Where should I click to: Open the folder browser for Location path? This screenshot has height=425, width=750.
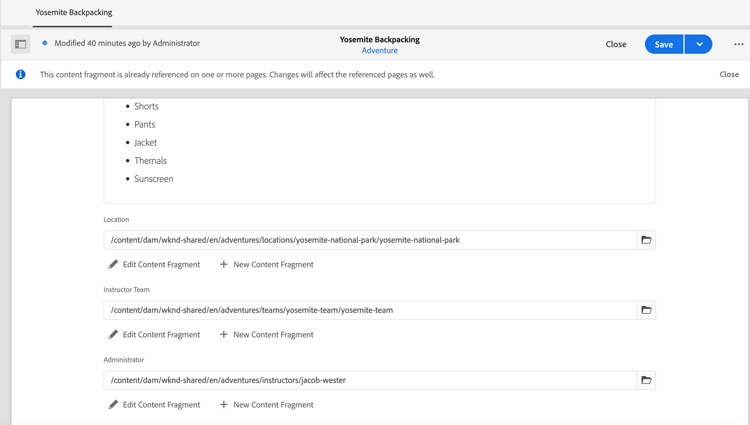click(x=646, y=240)
